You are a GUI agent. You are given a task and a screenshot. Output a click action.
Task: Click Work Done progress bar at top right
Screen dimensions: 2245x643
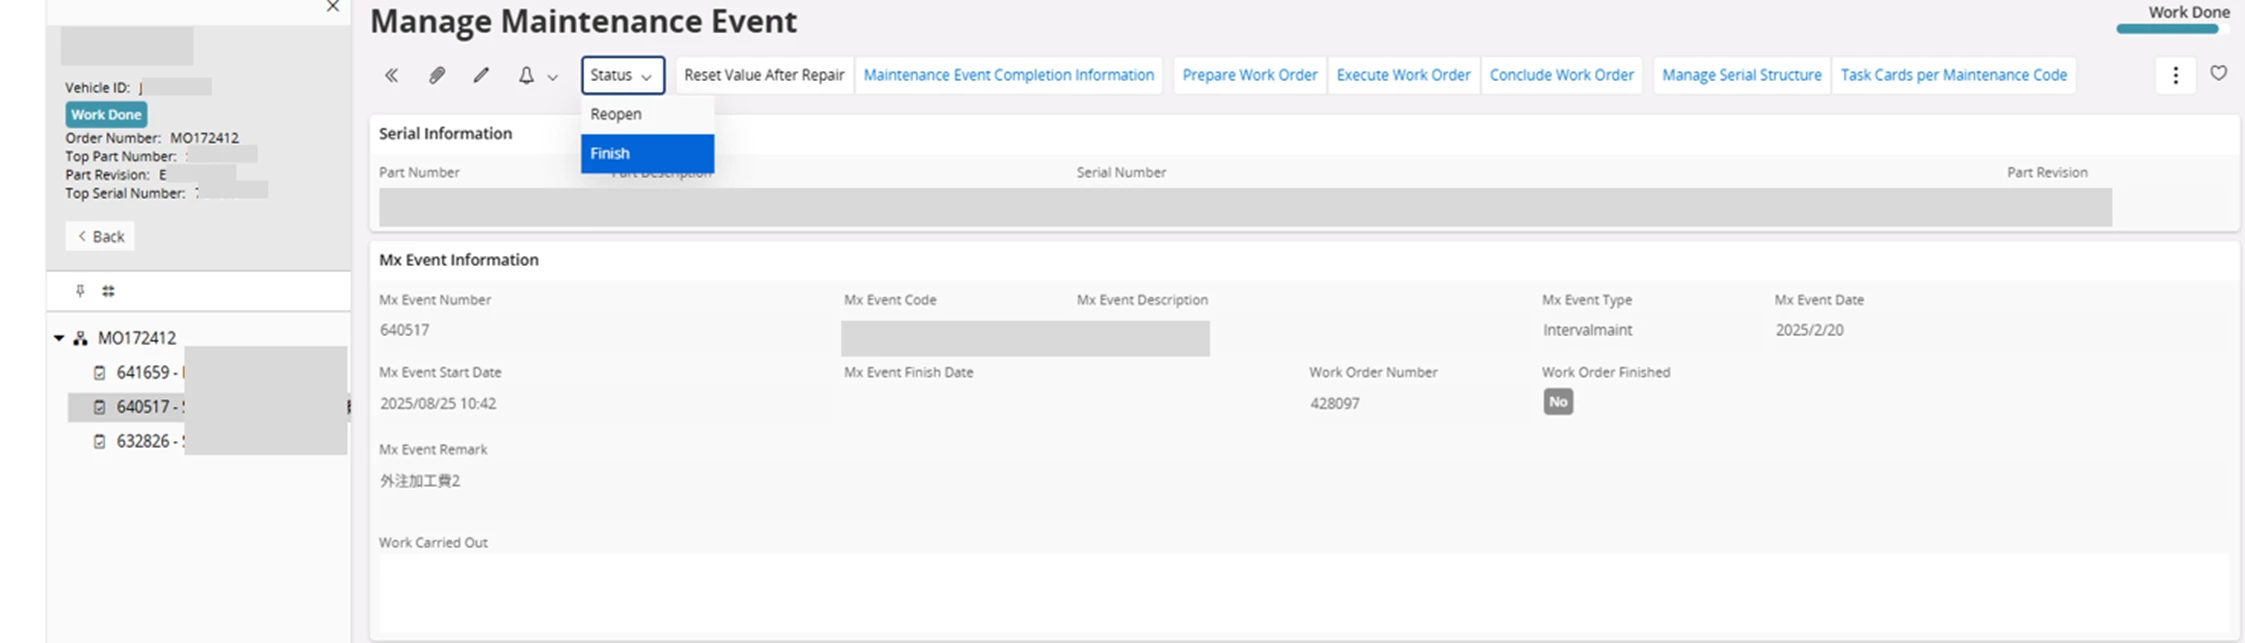[2172, 29]
